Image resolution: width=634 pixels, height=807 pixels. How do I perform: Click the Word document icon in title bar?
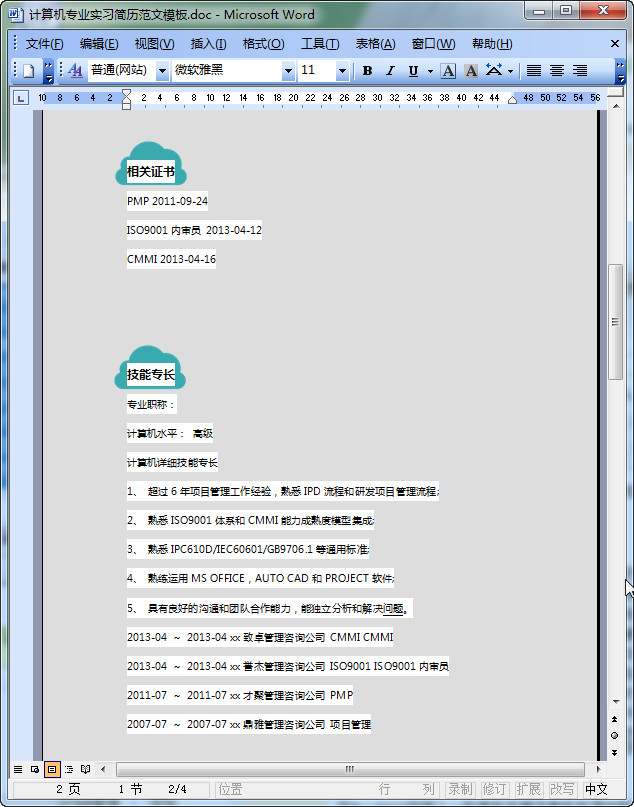click(16, 14)
